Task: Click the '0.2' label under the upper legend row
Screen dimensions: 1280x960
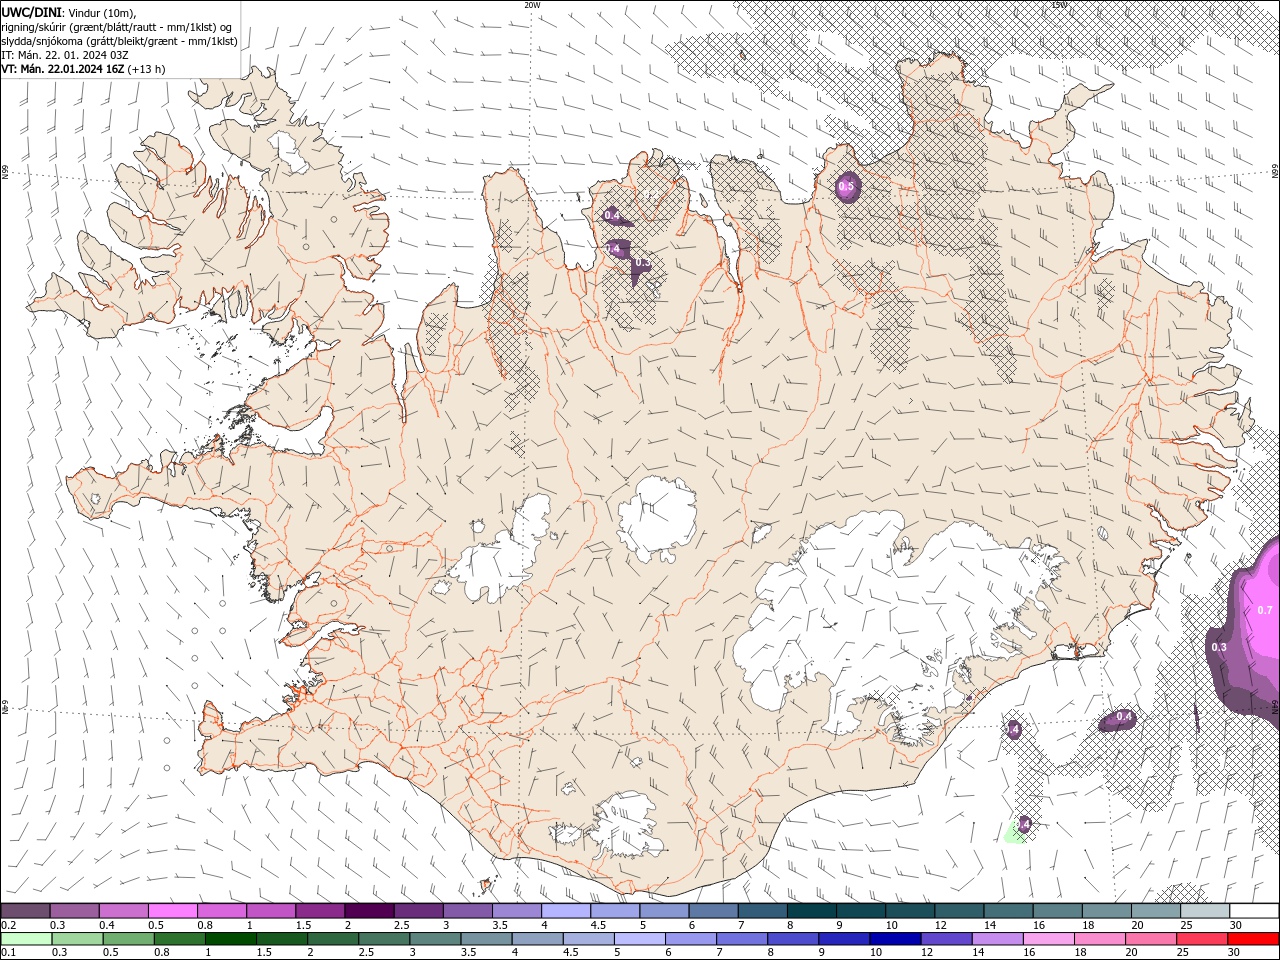Action: [7, 925]
